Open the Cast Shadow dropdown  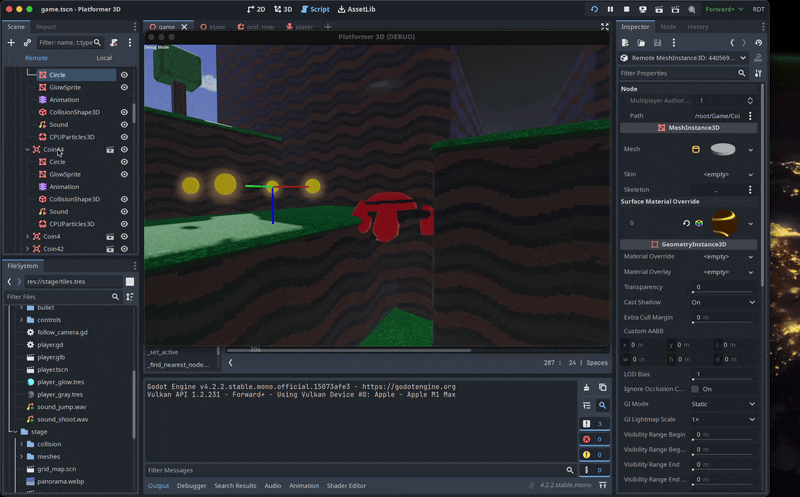coord(720,302)
